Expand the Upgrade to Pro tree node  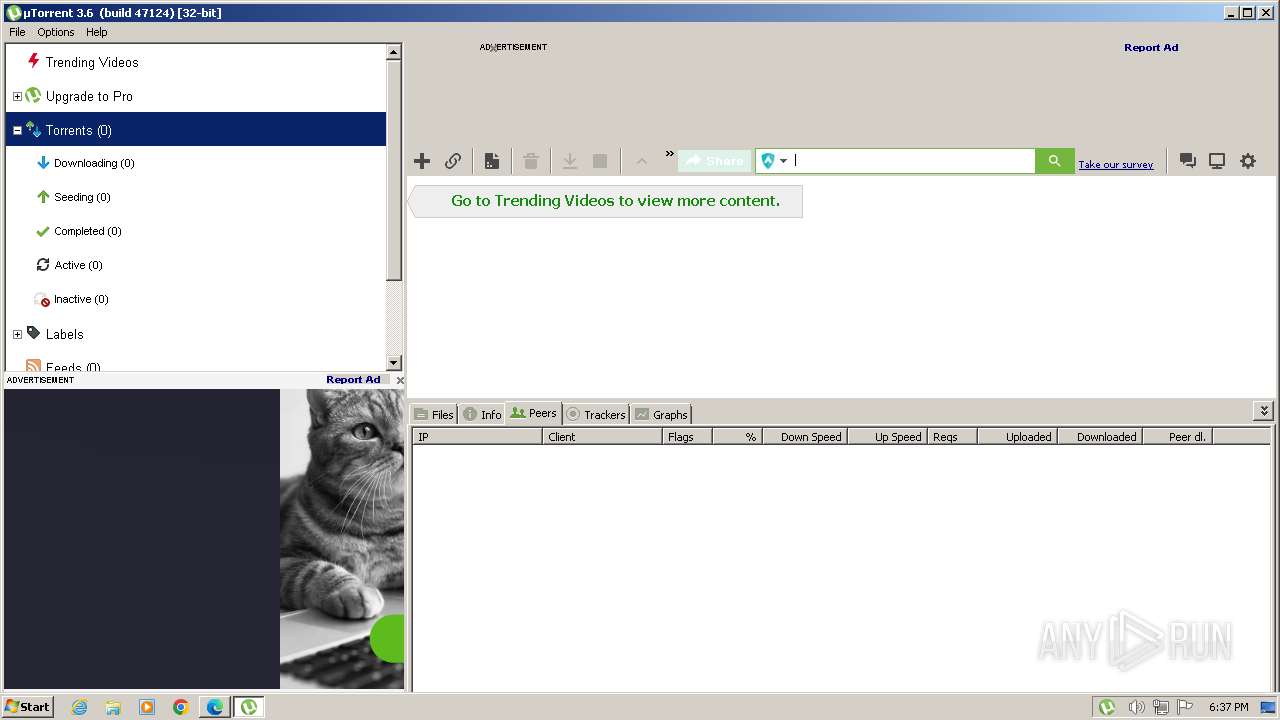point(17,96)
